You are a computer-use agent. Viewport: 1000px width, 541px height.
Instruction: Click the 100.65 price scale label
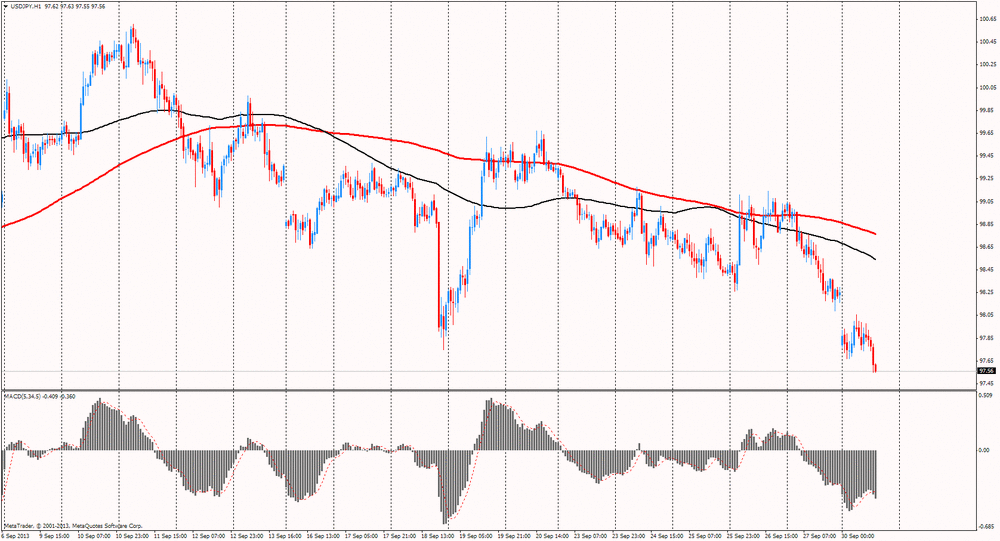pos(987,19)
